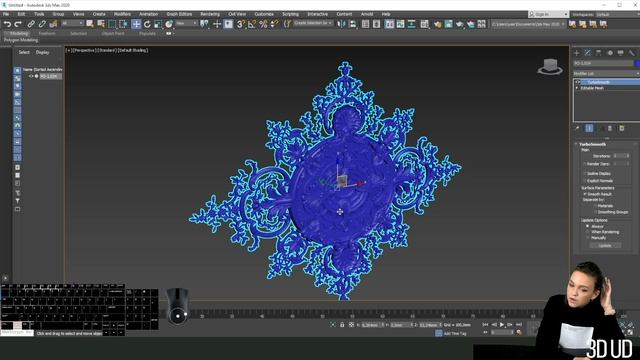Select the When Rendering radio button
This screenshot has height=360, width=640.
[588, 232]
